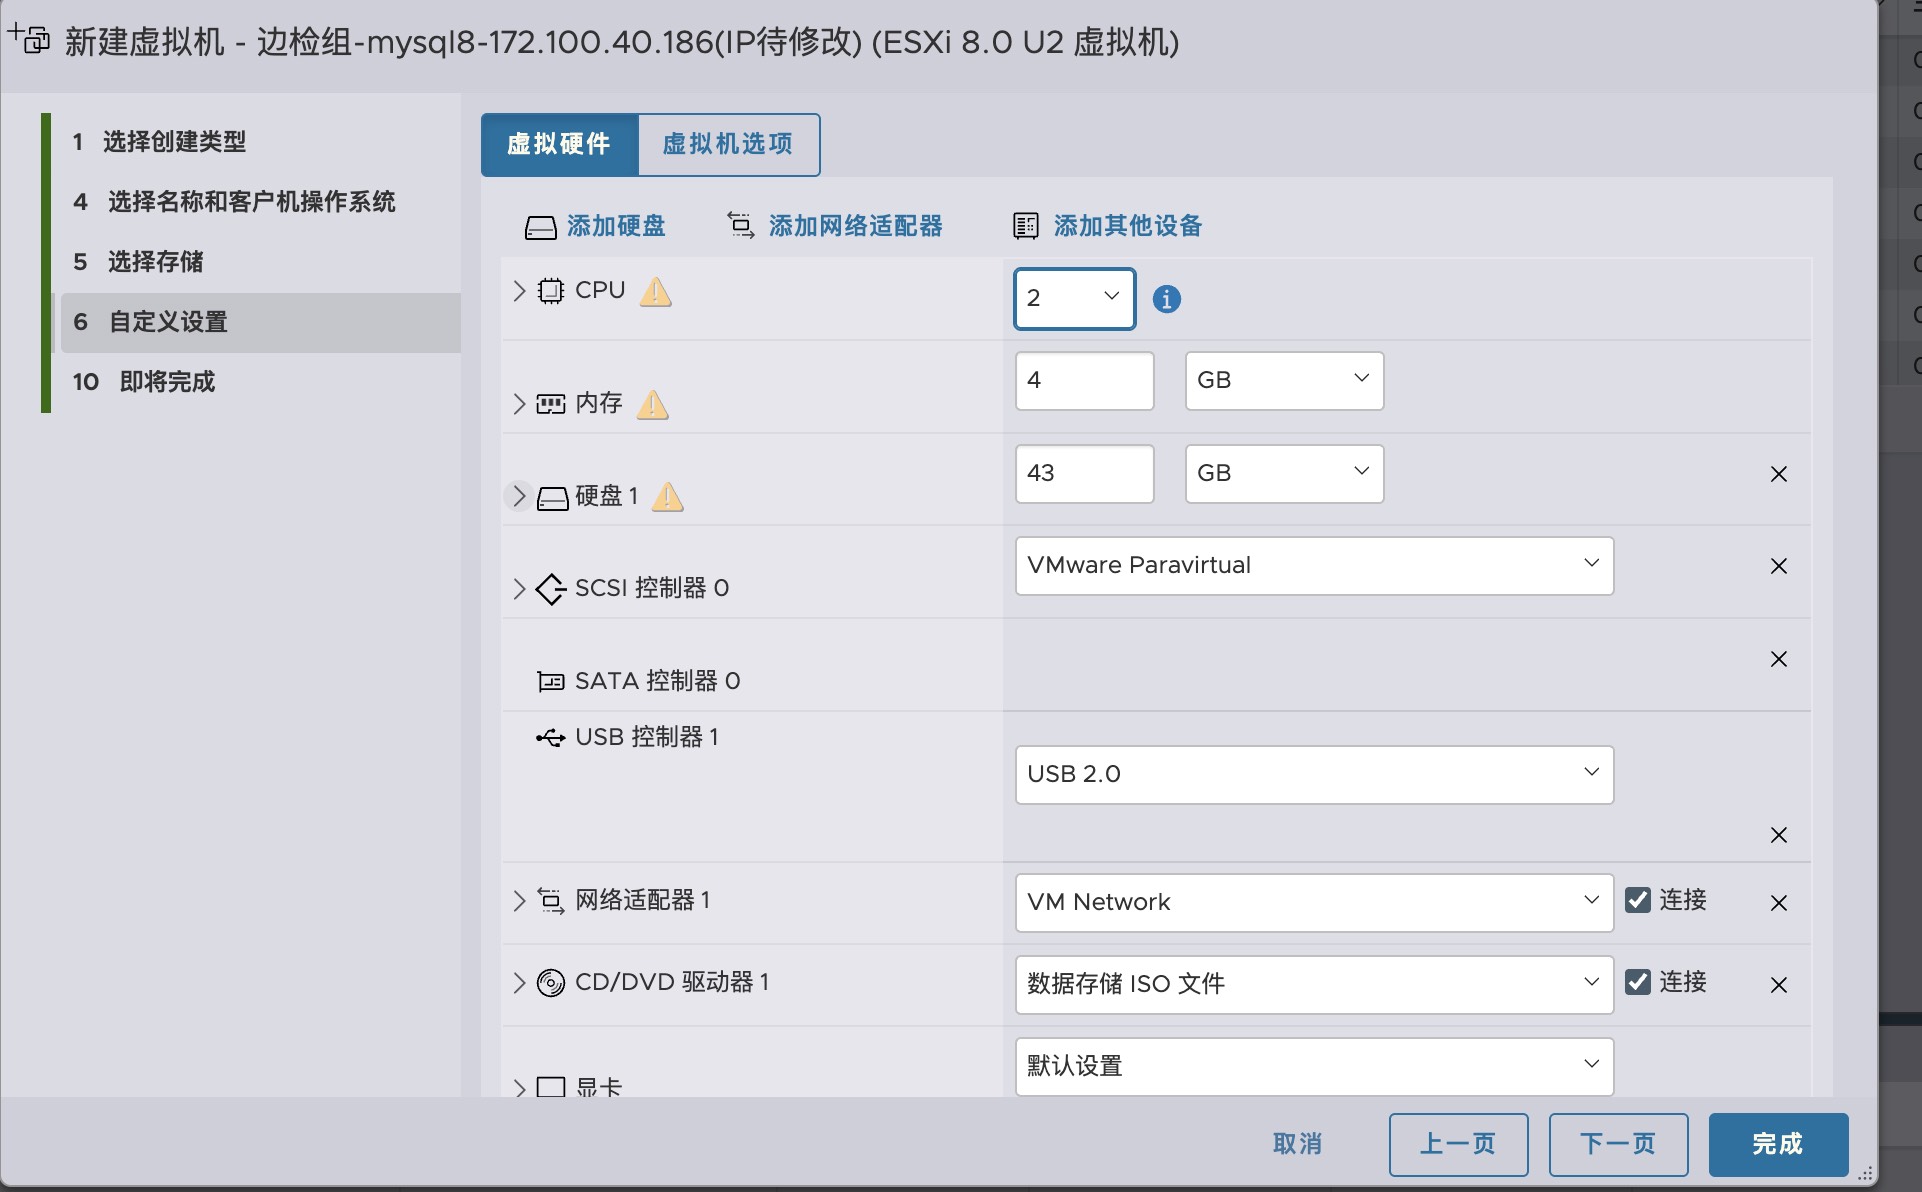
Task: Remove the SCSI controller 0 device
Action: 1778,566
